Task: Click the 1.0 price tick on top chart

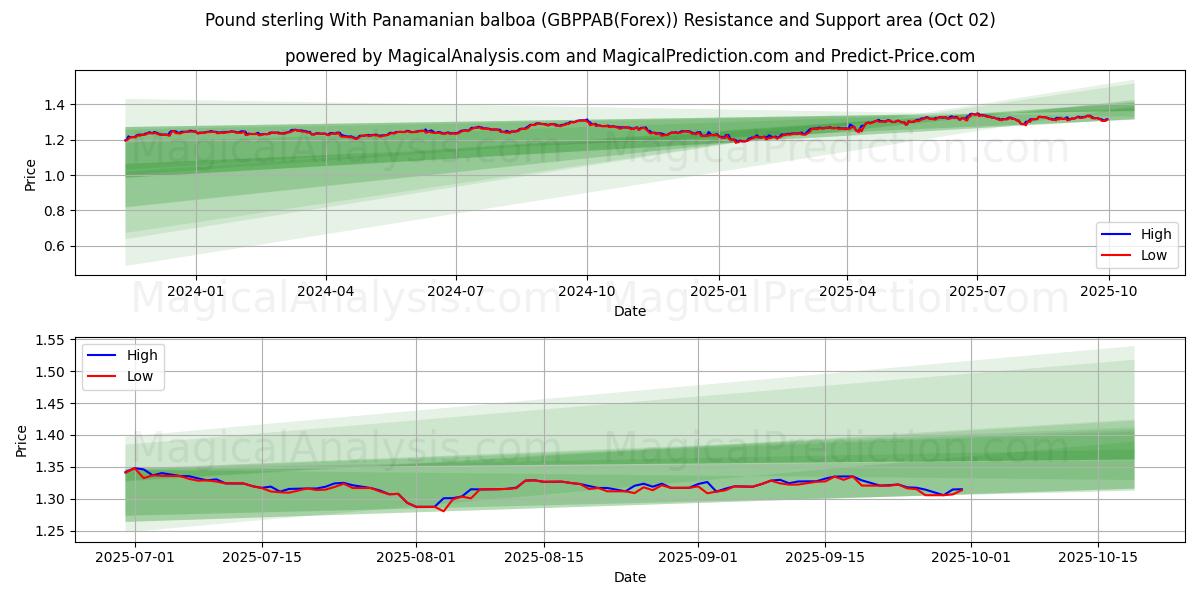Action: [x=53, y=176]
